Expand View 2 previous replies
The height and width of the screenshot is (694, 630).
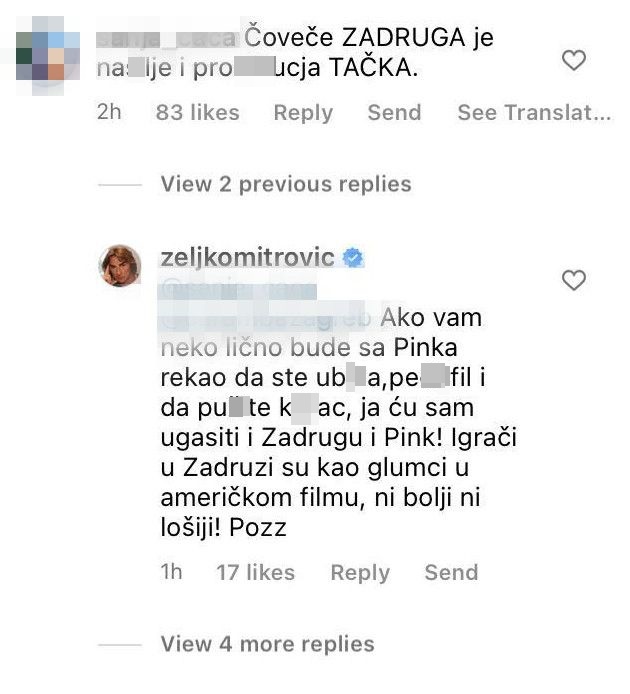(x=286, y=184)
